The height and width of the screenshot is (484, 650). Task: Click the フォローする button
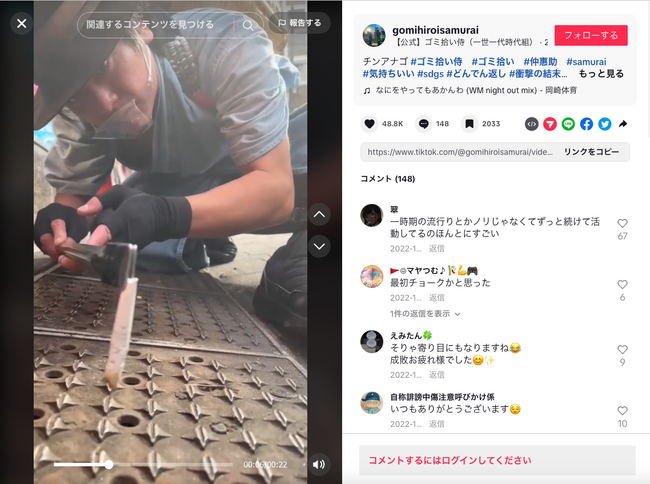click(591, 36)
